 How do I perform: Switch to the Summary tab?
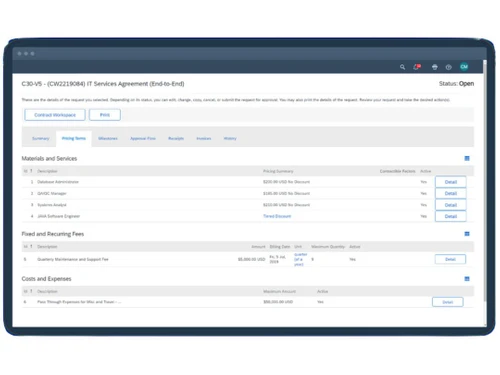[41, 138]
